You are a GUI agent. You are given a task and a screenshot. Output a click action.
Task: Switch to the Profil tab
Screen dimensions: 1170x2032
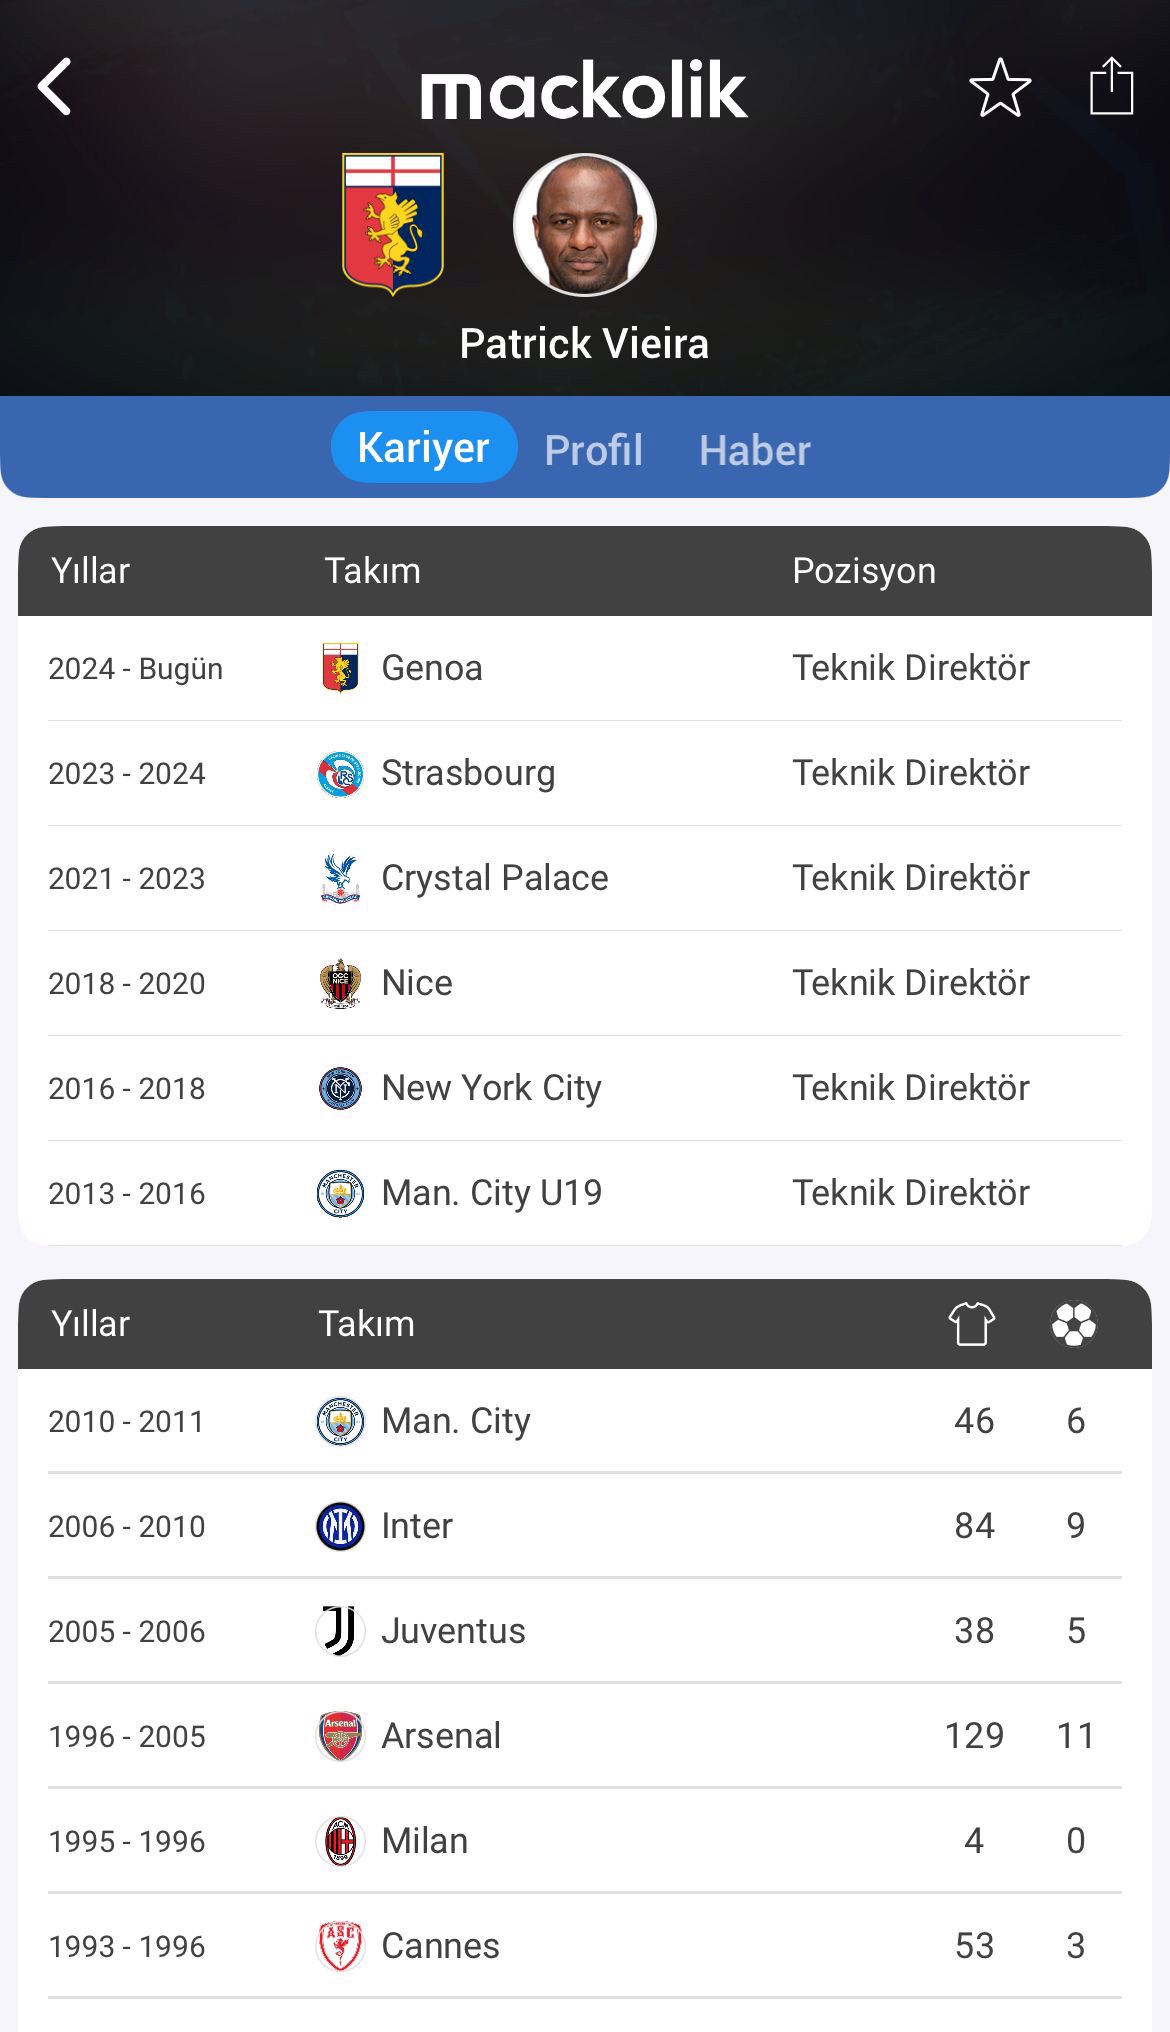(x=593, y=450)
